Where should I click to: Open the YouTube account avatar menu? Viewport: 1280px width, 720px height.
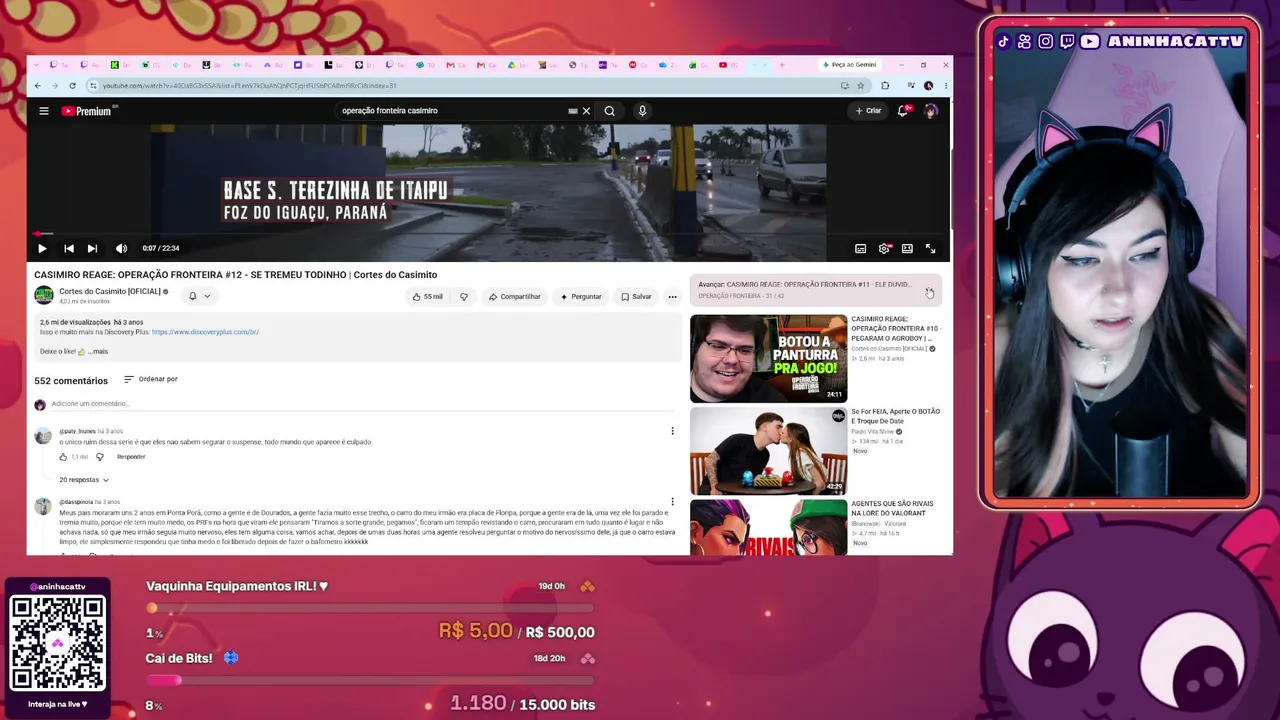931,111
